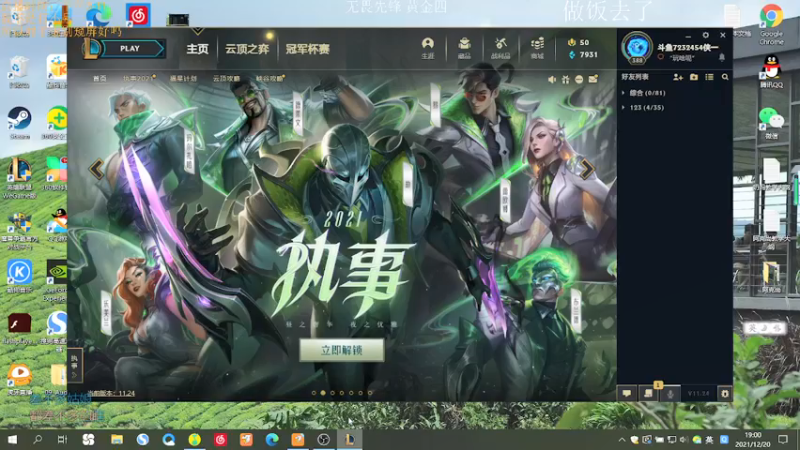Image resolution: width=800 pixels, height=450 pixels.
Task: Open the chat bubble icon at bottom
Action: click(627, 393)
